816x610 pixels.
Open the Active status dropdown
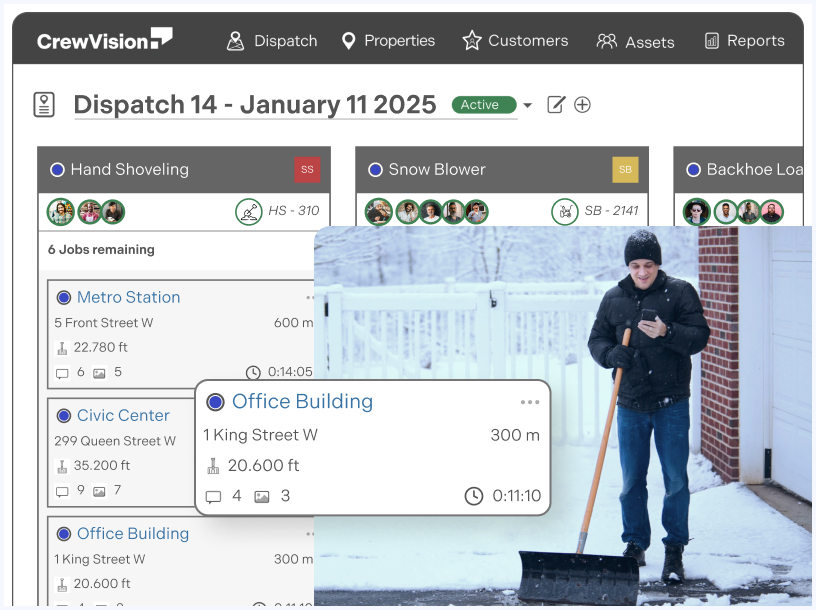coord(527,104)
